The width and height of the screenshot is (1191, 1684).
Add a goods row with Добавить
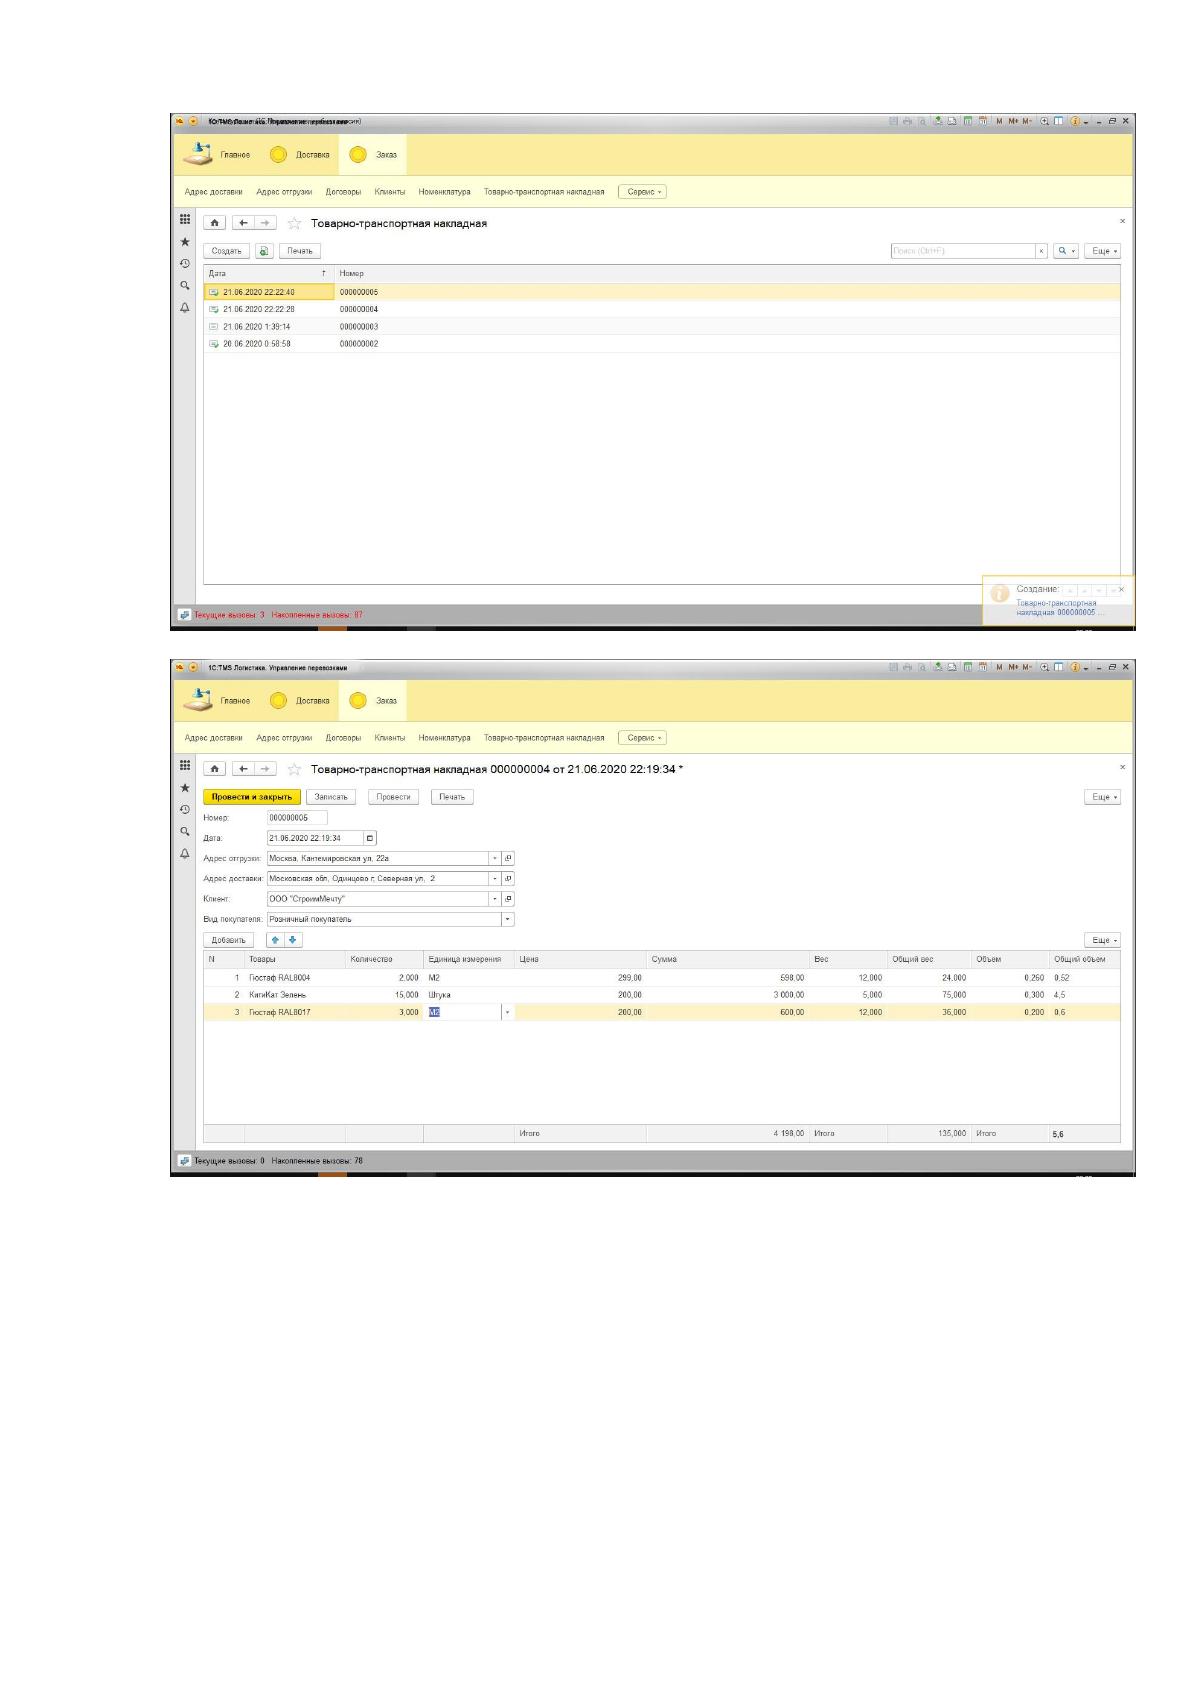point(228,940)
